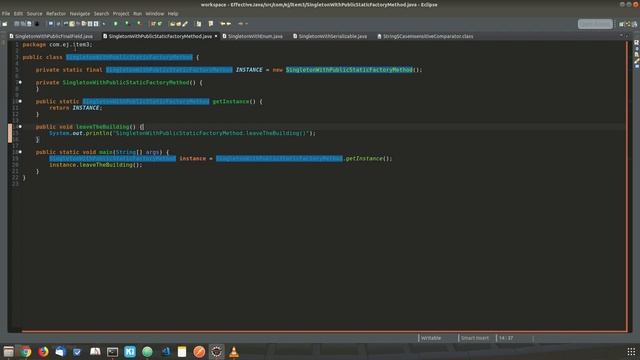Open the Refactor menu
Image resolution: width=640 pixels, height=360 pixels.
click(56, 13)
